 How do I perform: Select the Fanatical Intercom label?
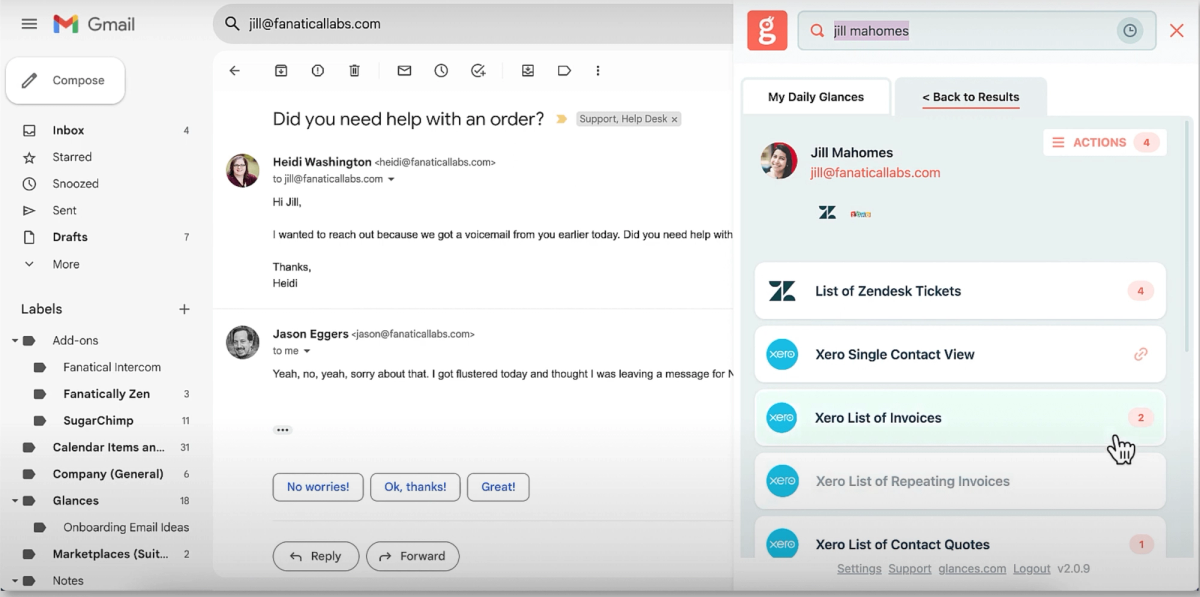[111, 367]
